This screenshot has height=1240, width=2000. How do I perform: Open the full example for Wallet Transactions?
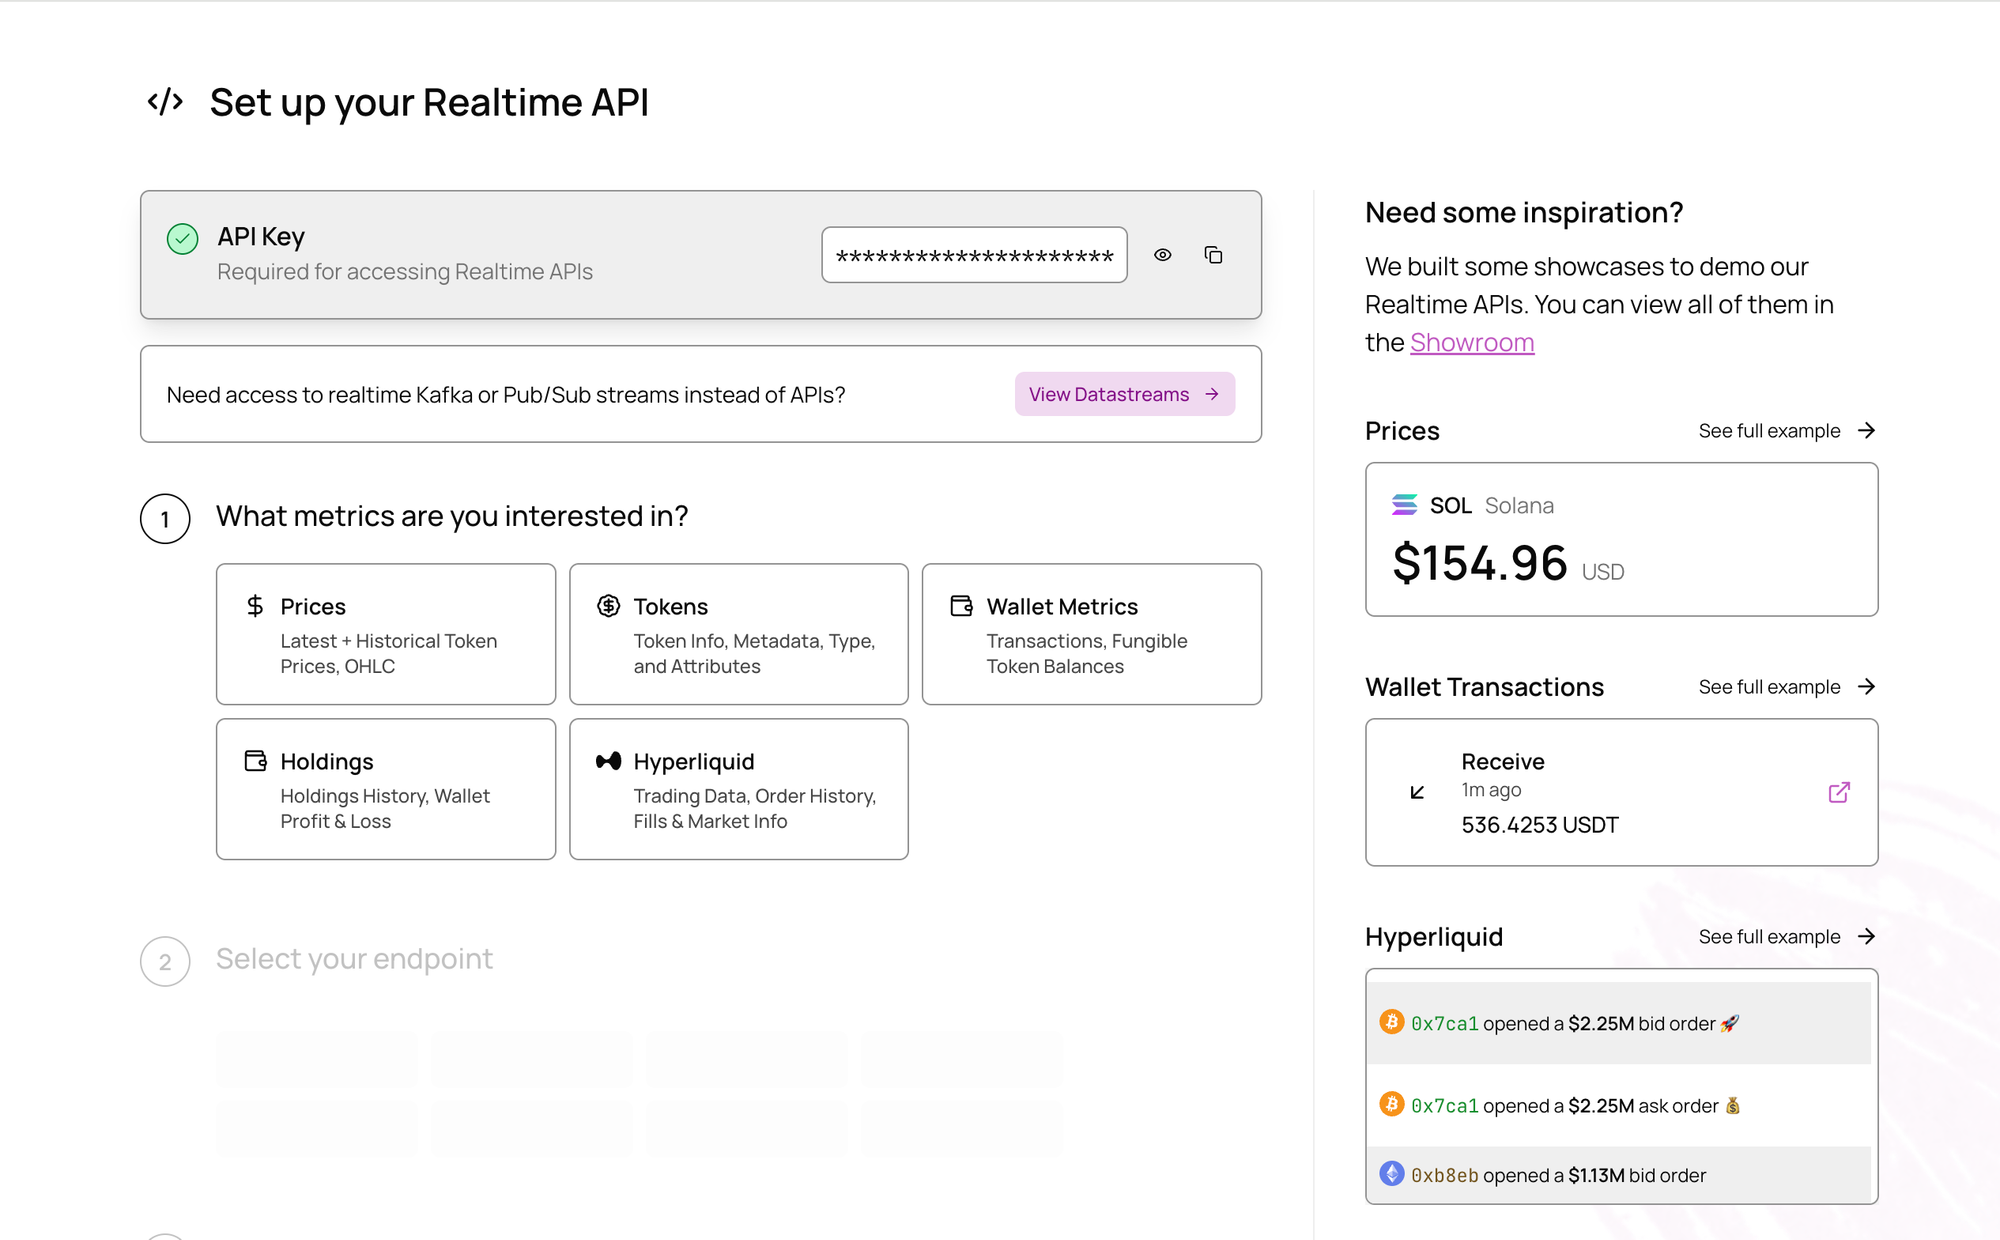click(1786, 687)
